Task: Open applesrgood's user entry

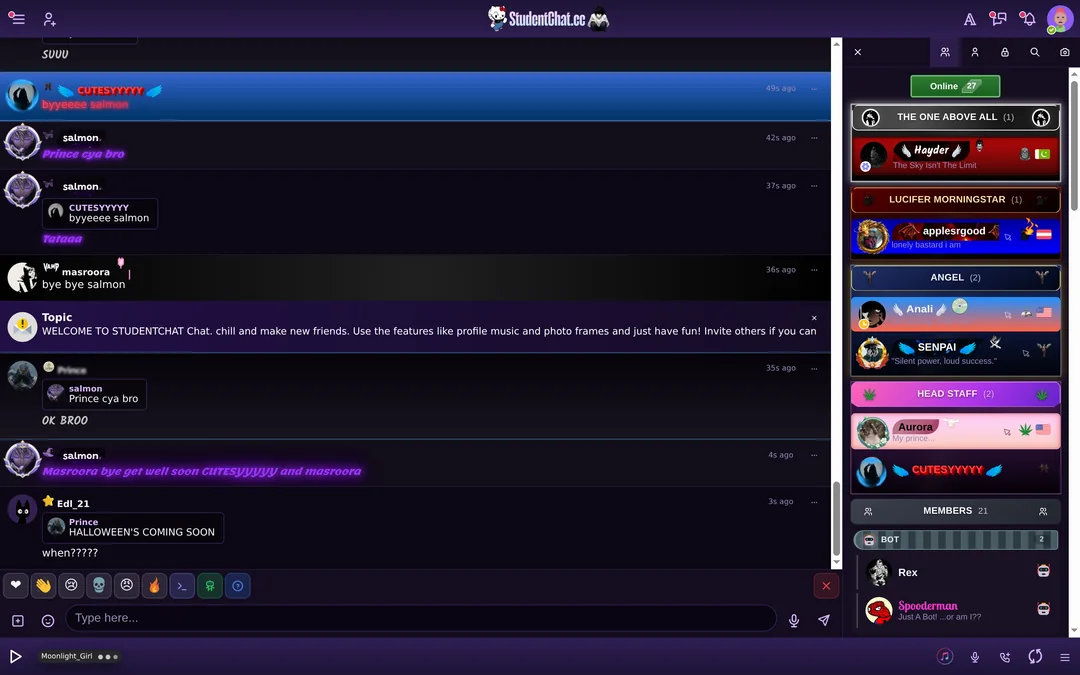Action: 955,236
